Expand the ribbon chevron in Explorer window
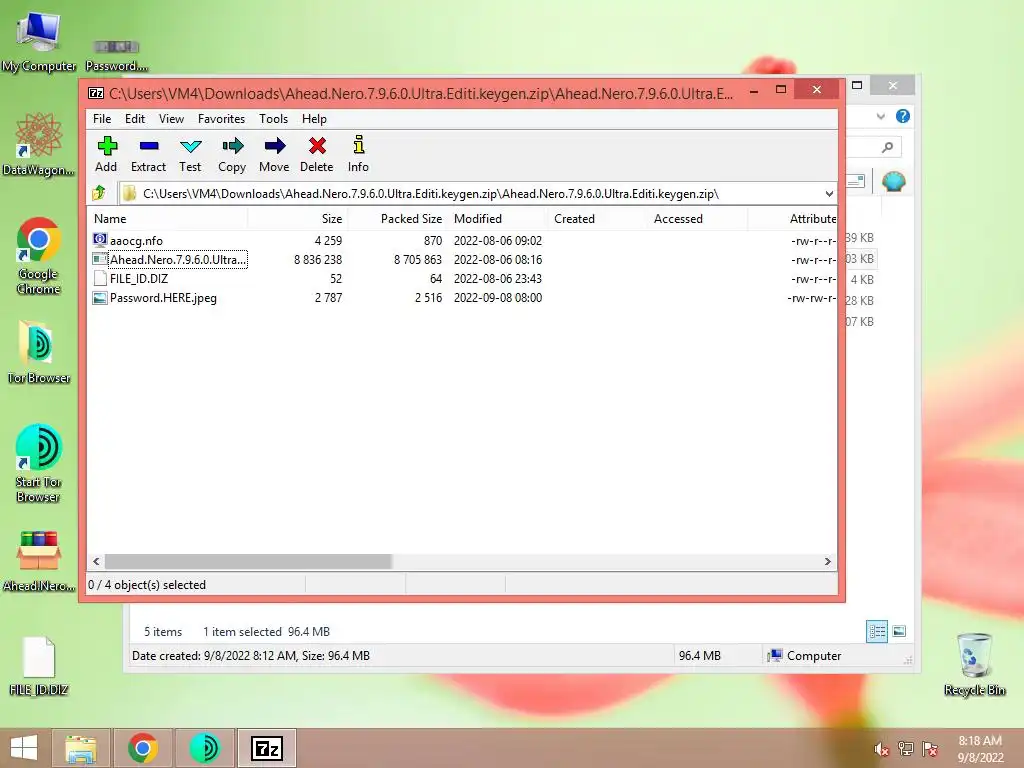The image size is (1024, 768). pyautogui.click(x=880, y=117)
